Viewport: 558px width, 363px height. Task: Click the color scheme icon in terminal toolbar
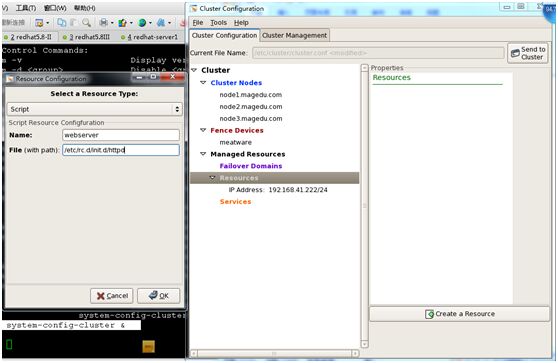[122, 23]
